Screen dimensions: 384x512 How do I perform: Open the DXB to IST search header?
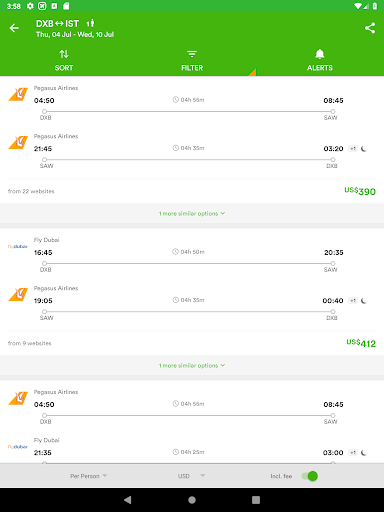click(75, 28)
